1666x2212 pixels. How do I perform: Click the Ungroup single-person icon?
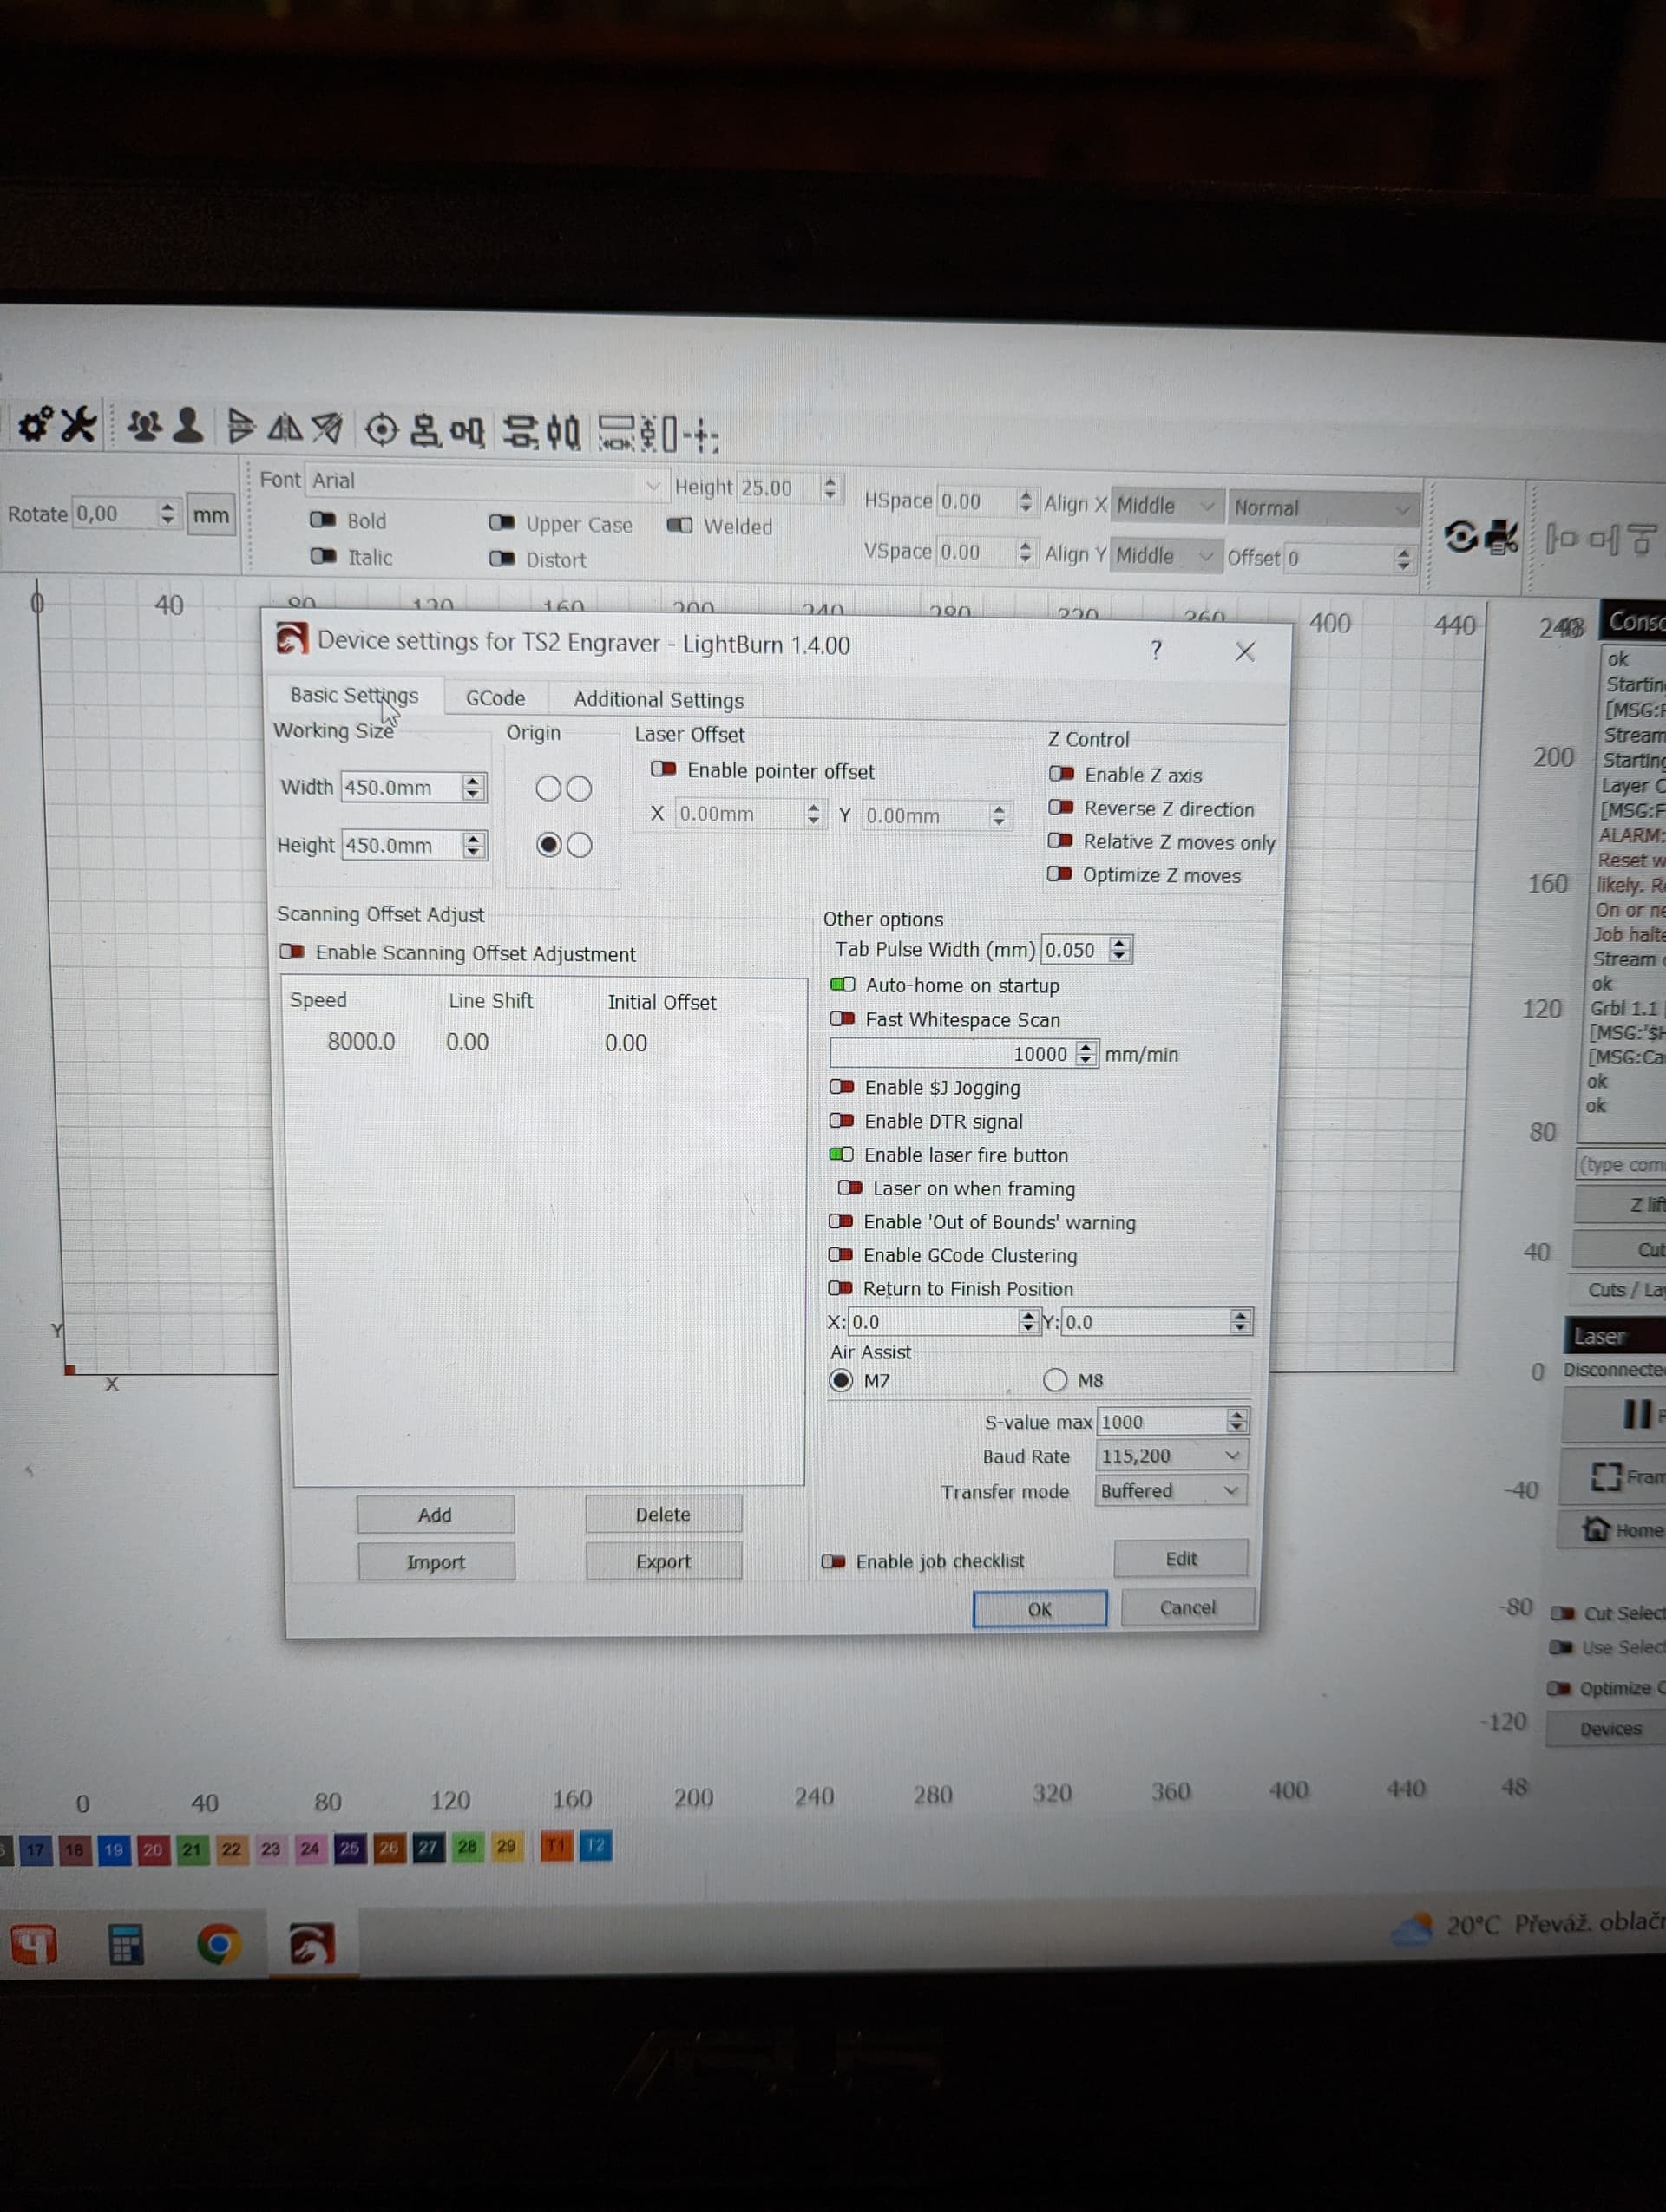pos(188,427)
